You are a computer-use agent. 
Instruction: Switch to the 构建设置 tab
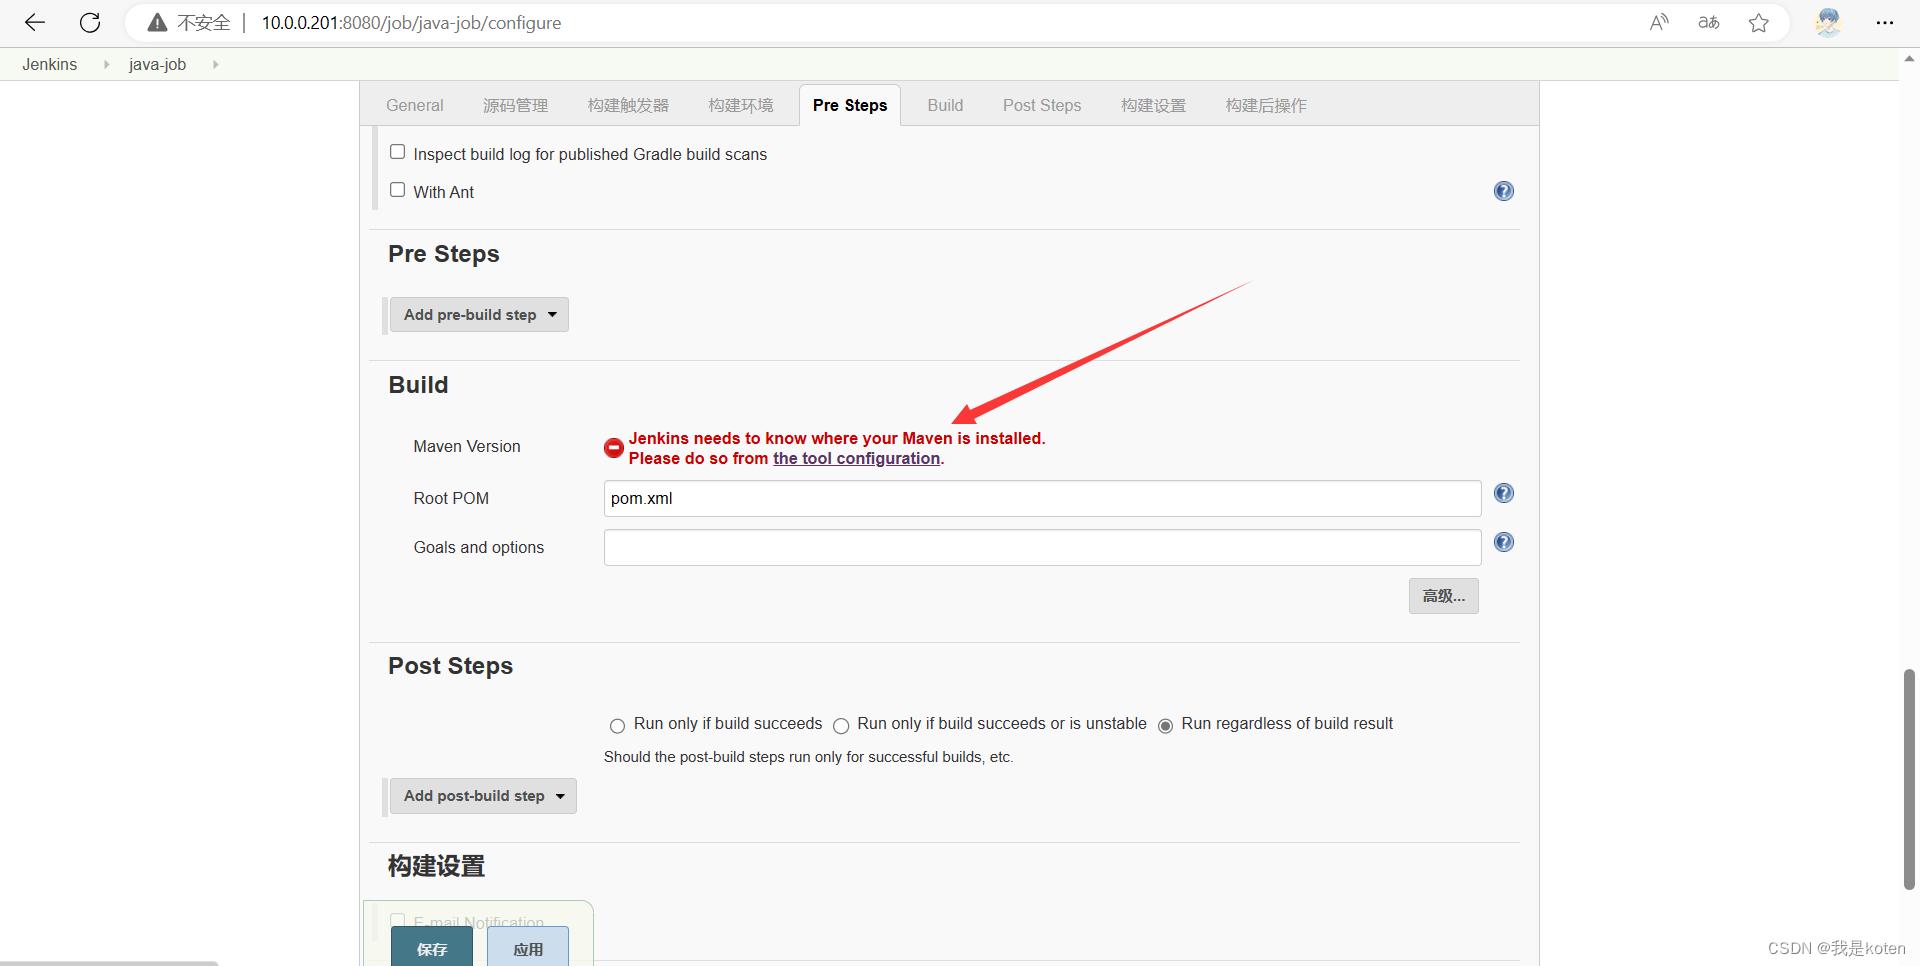(1153, 105)
